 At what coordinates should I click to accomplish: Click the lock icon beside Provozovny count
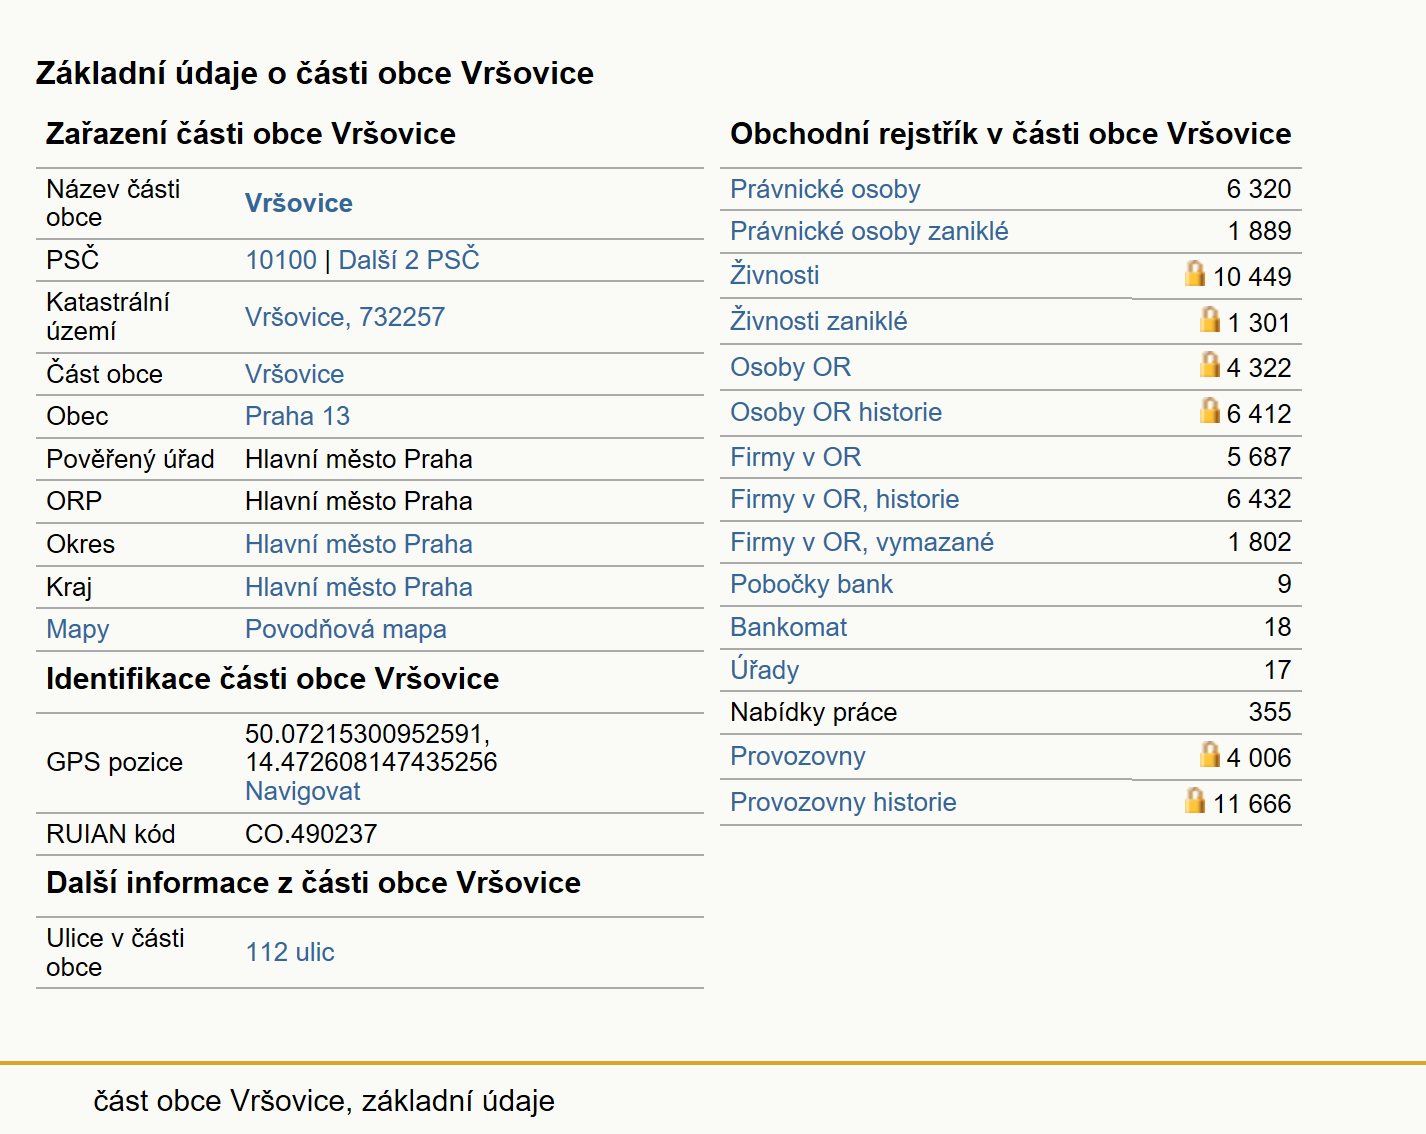pos(1209,754)
